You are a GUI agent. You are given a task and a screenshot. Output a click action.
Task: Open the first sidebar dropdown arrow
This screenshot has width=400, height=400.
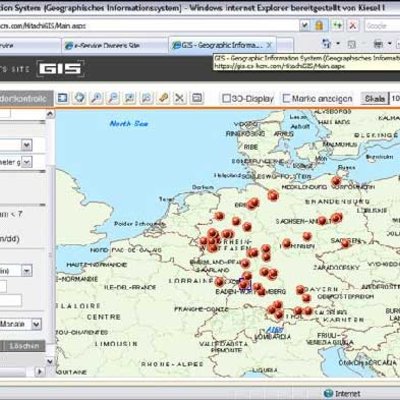coord(27,145)
